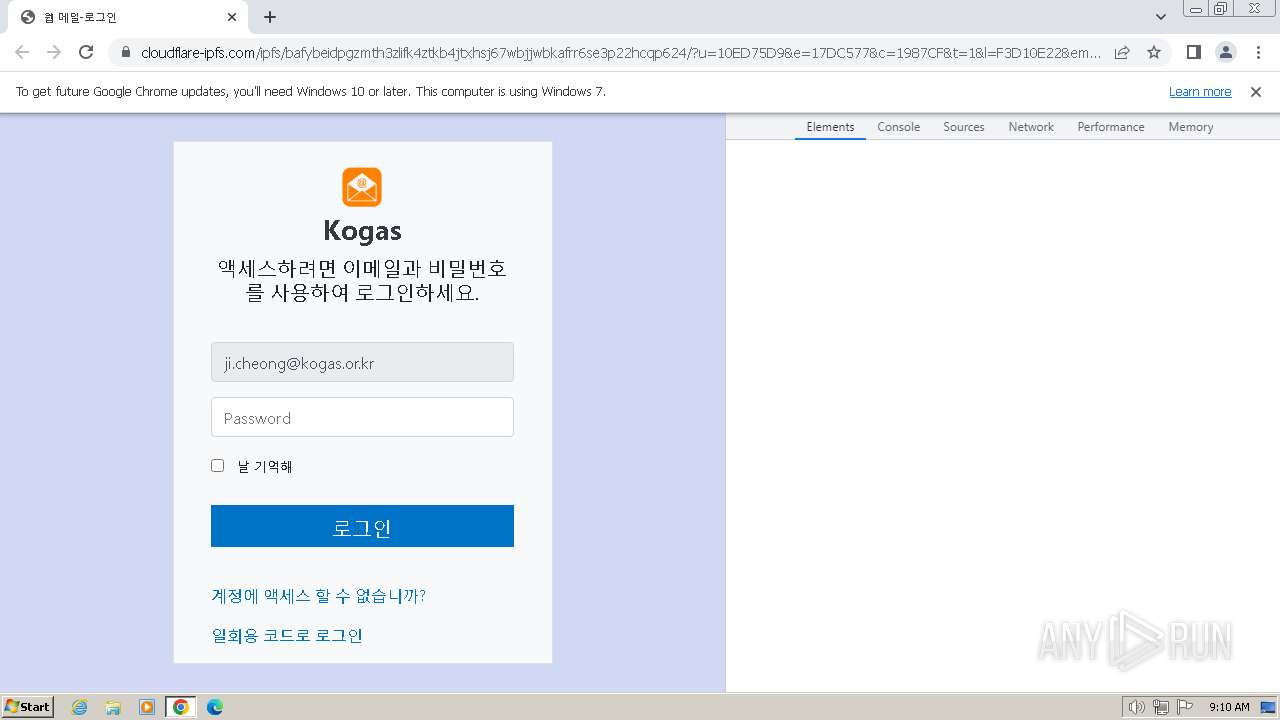Screen dimensions: 1280x720
Task: Switch to Chrome in the taskbar
Action: coord(180,707)
